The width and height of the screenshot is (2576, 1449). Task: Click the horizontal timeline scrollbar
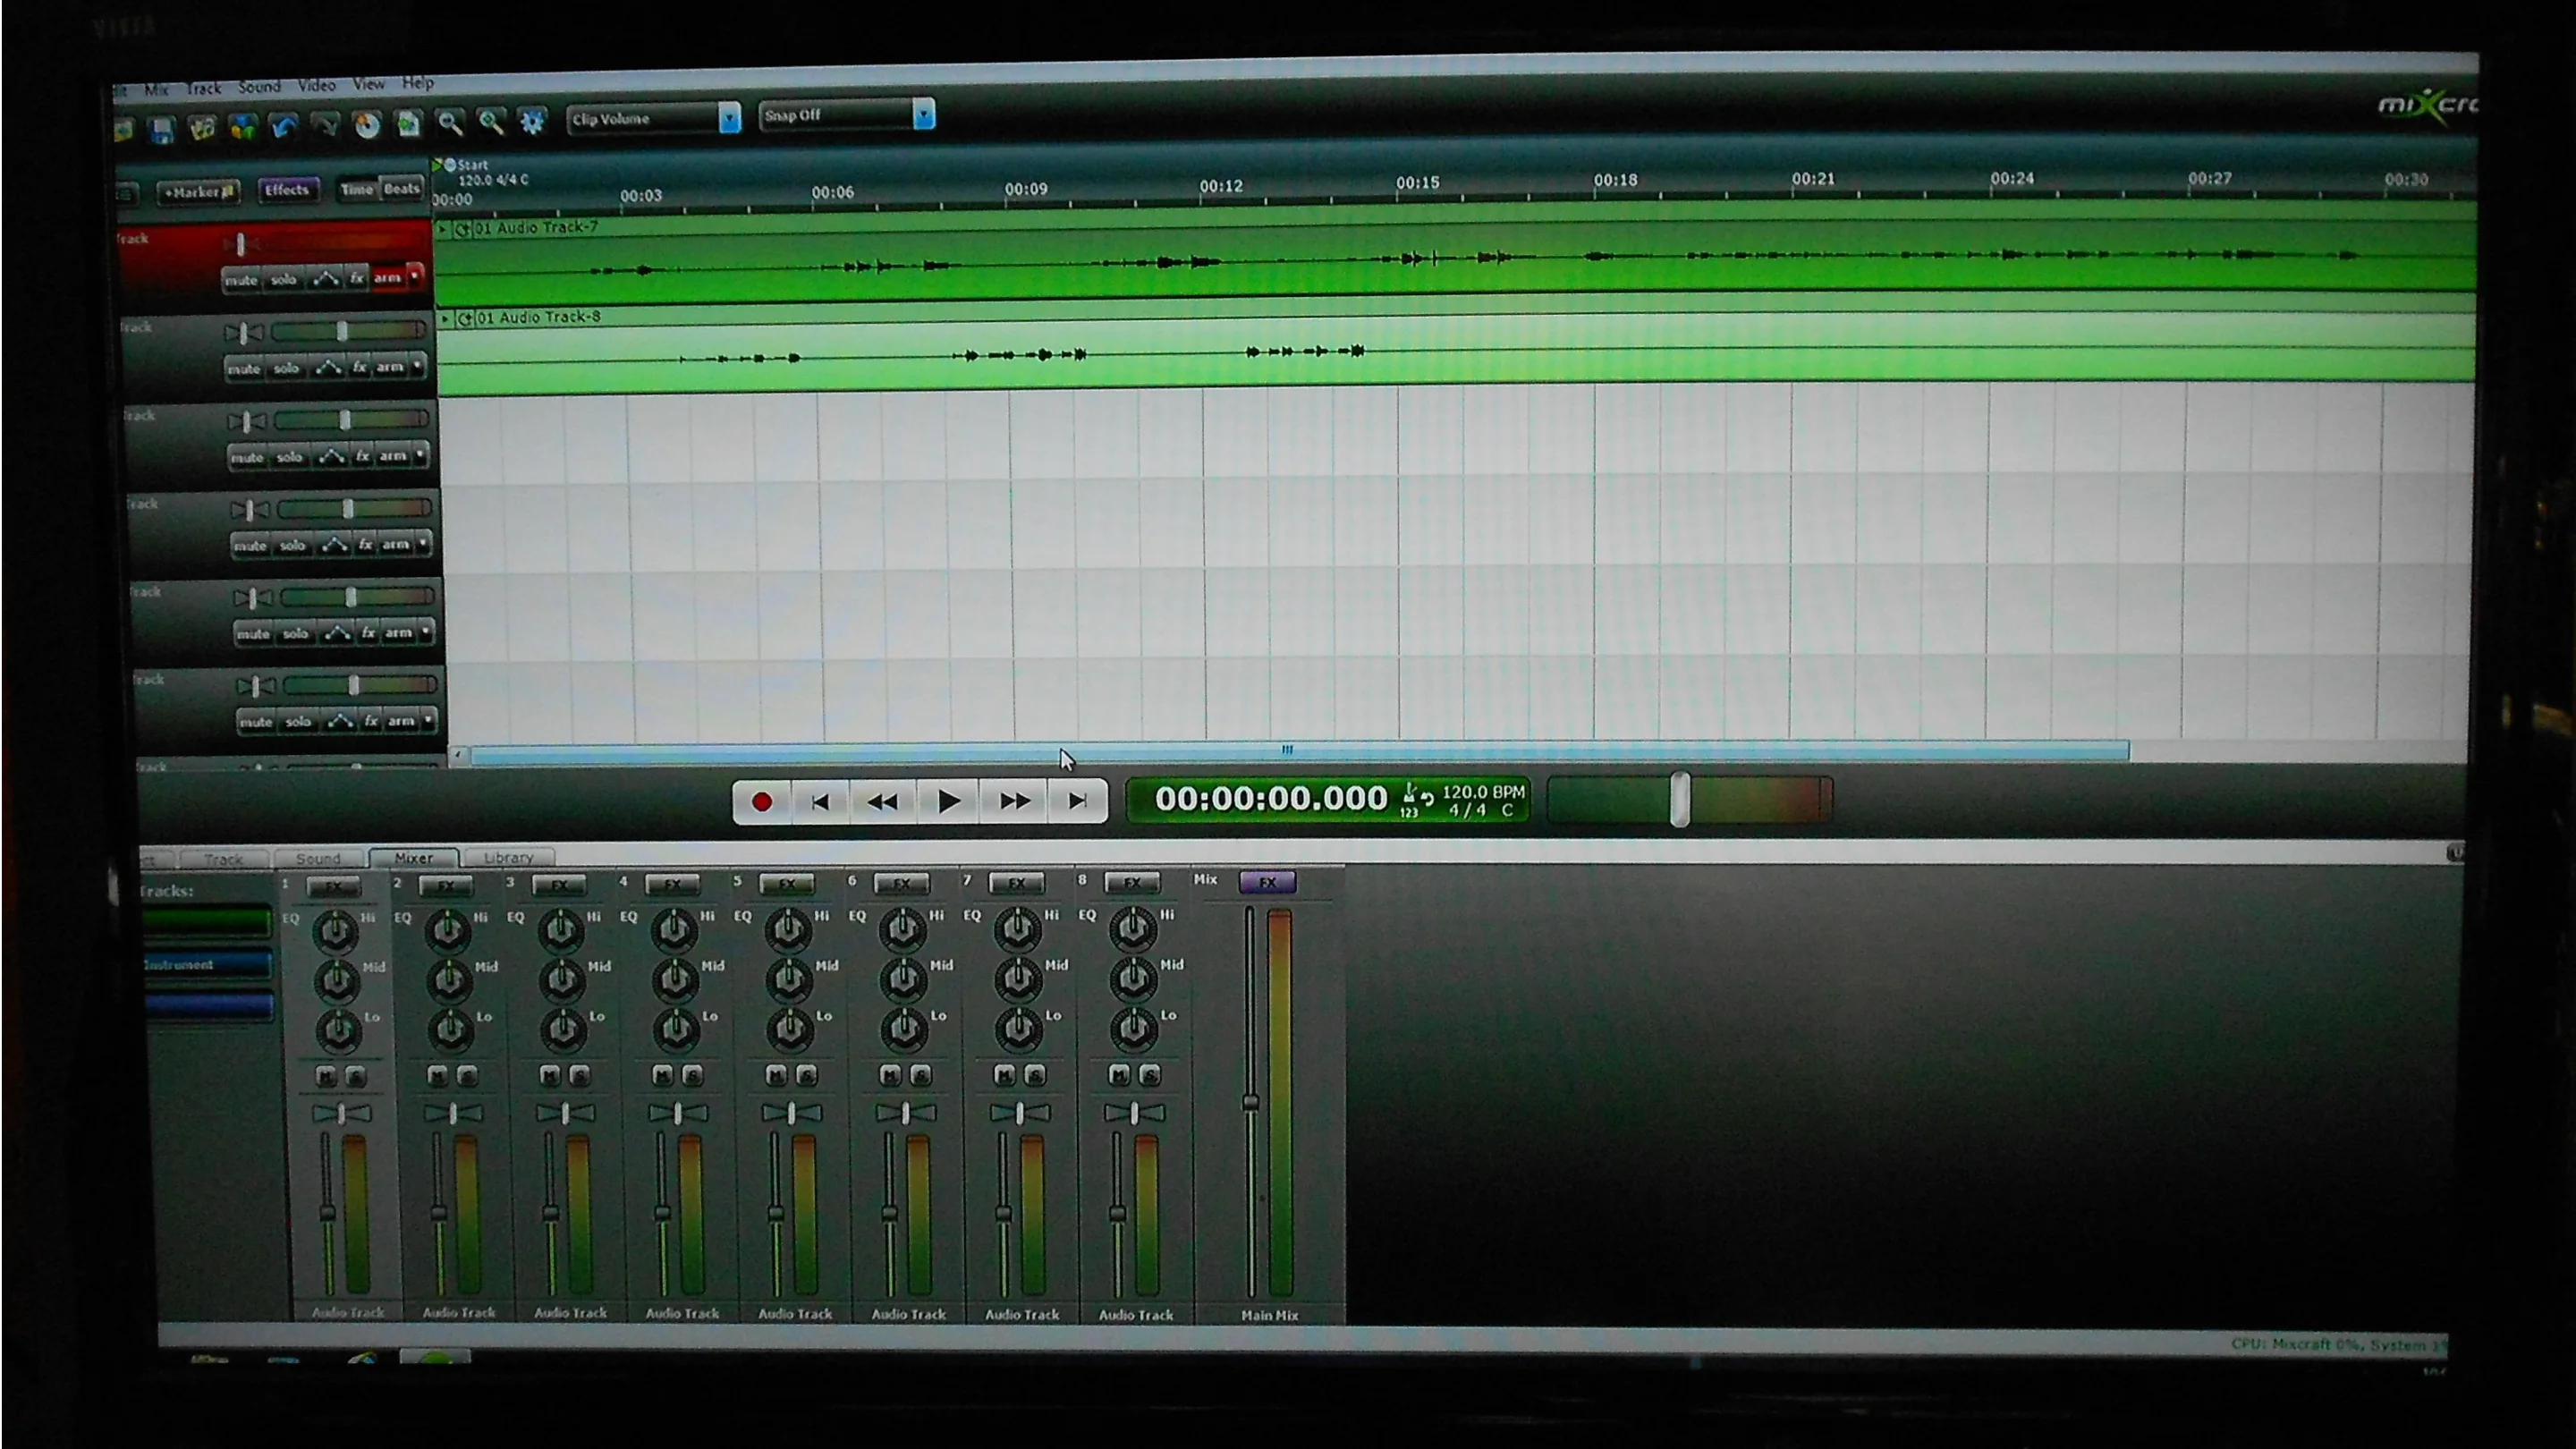(1299, 751)
